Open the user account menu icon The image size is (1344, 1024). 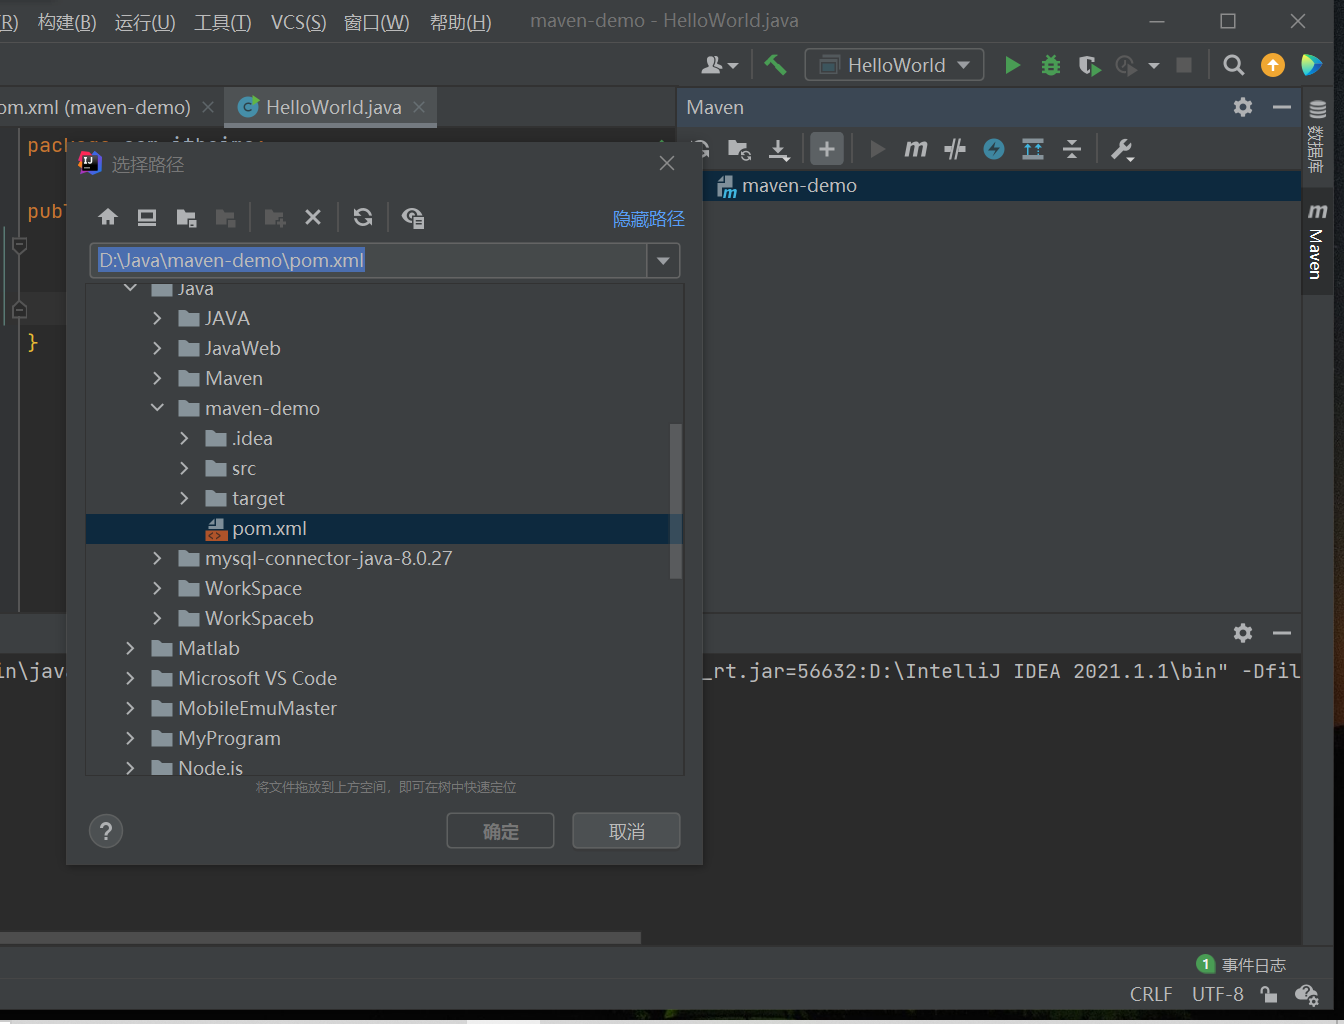(720, 65)
